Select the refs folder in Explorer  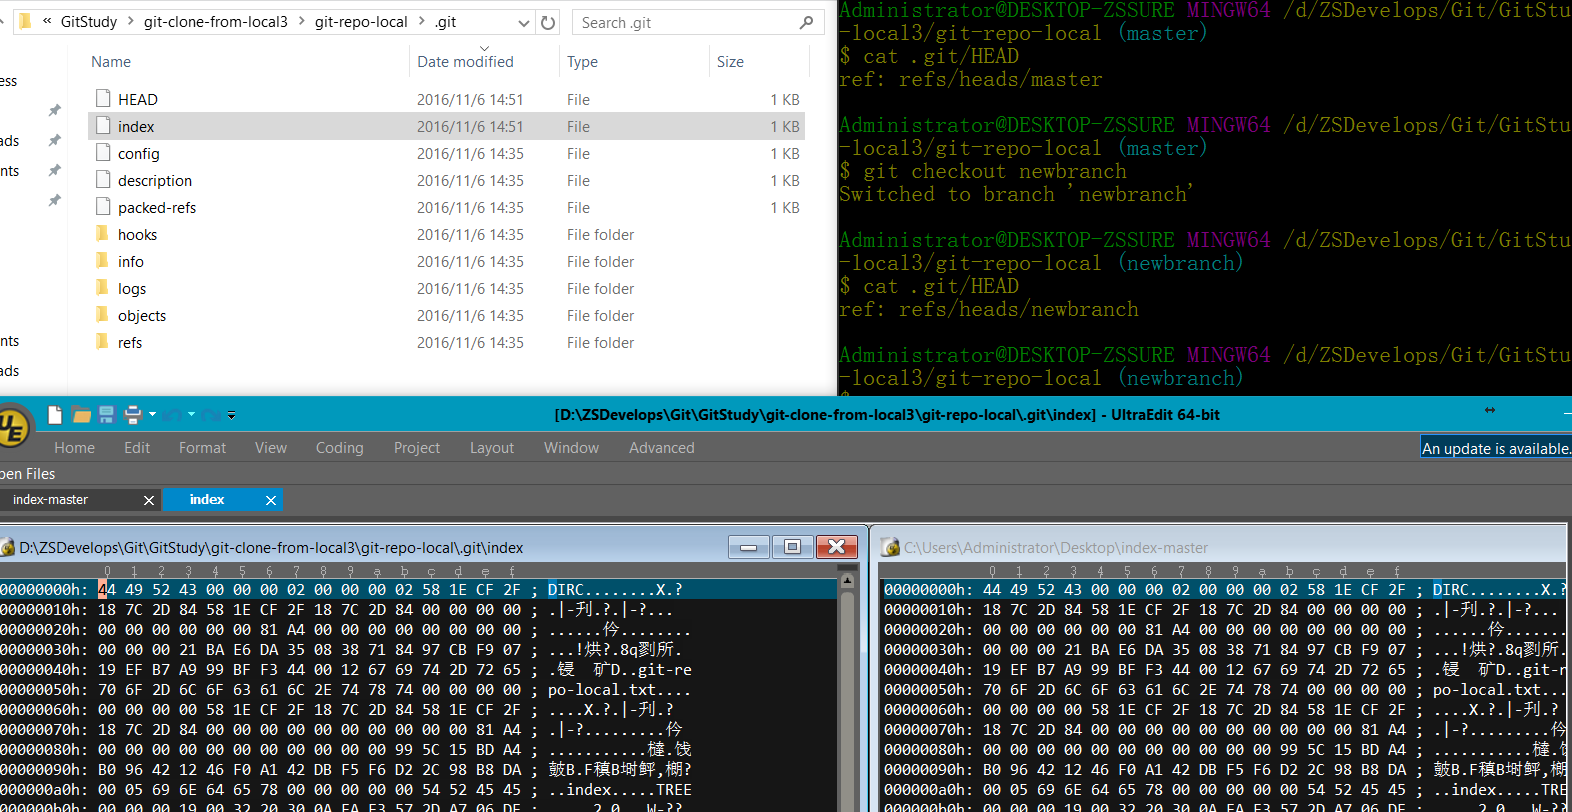point(447,342)
